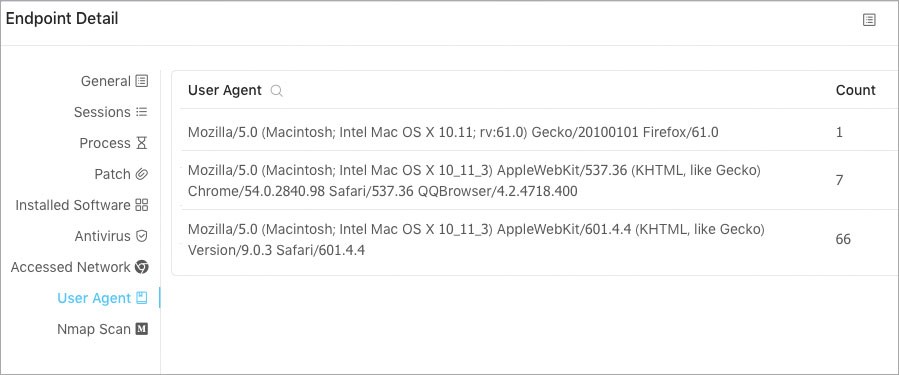Click the User Agent save icon

pyautogui.click(x=142, y=298)
